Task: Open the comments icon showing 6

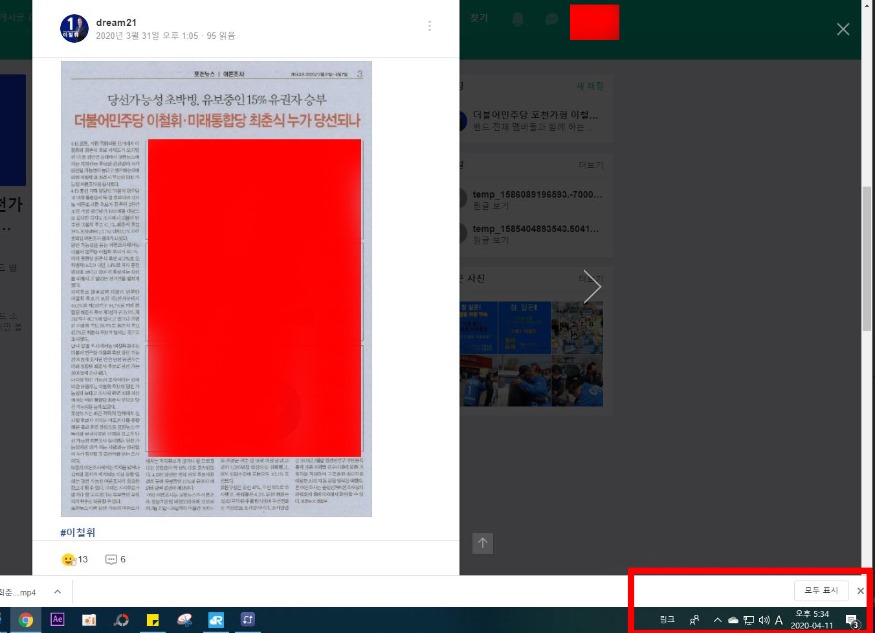Action: [110, 559]
